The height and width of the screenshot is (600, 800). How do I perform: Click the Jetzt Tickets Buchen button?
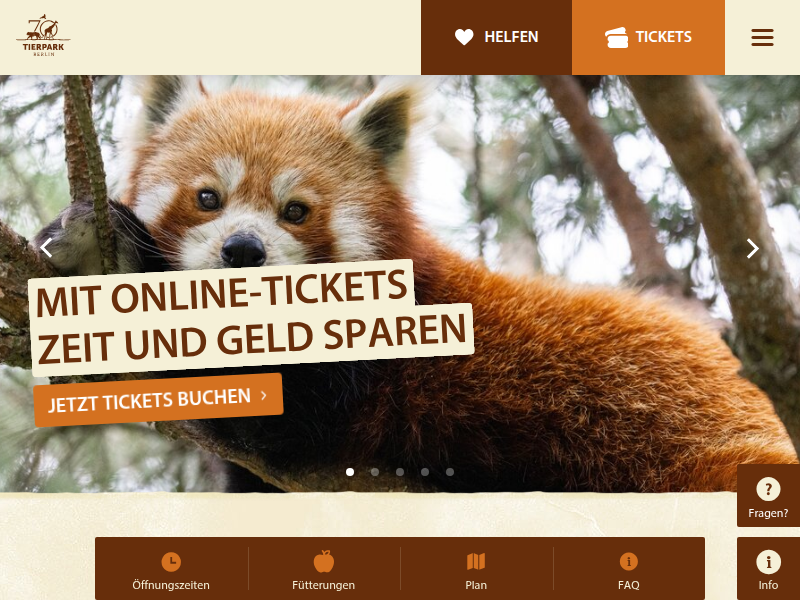click(x=158, y=400)
